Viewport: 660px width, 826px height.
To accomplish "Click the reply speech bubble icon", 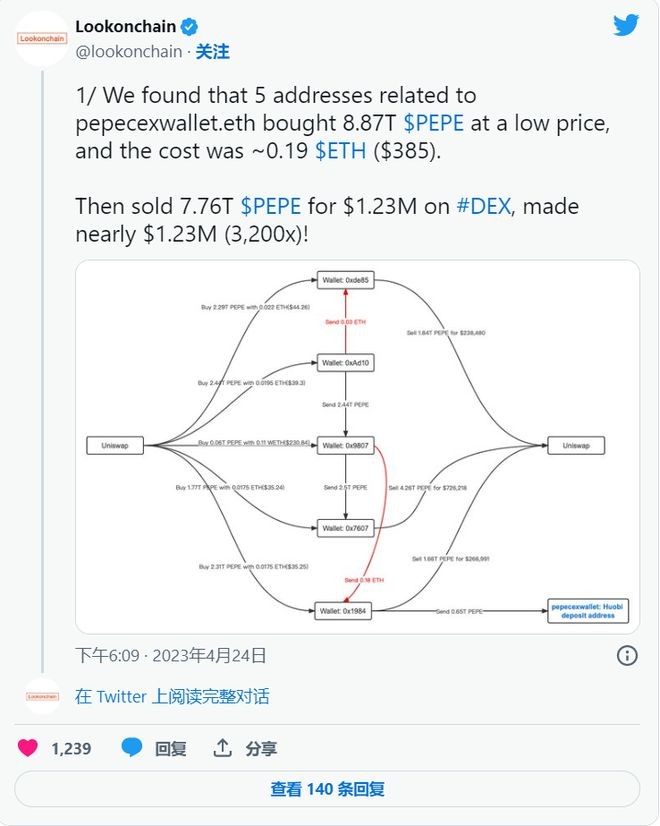I will pyautogui.click(x=132, y=748).
